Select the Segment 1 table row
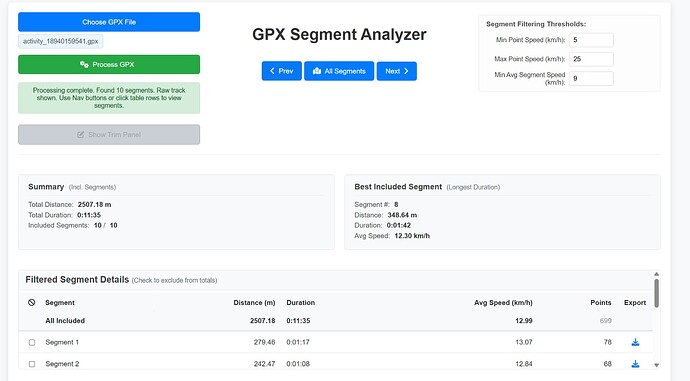 tap(335, 342)
